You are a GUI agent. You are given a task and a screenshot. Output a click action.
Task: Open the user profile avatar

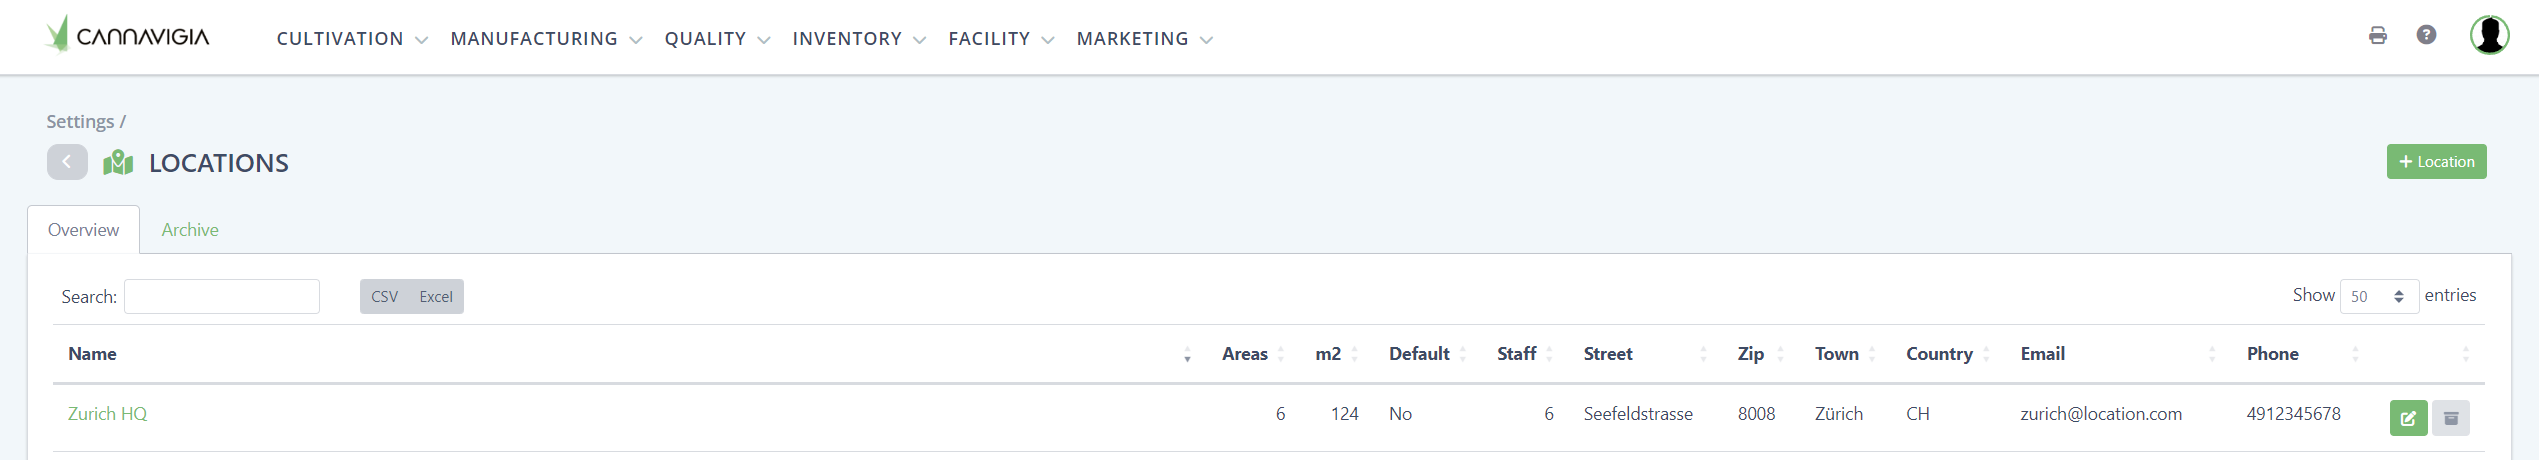point(2489,35)
